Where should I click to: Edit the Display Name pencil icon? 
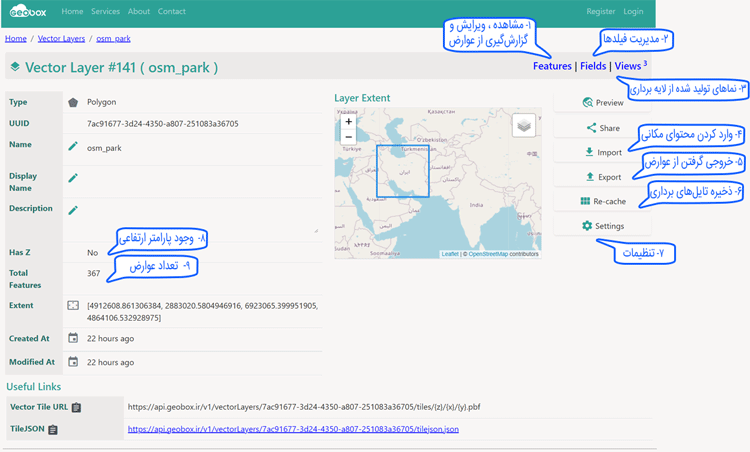point(73,178)
